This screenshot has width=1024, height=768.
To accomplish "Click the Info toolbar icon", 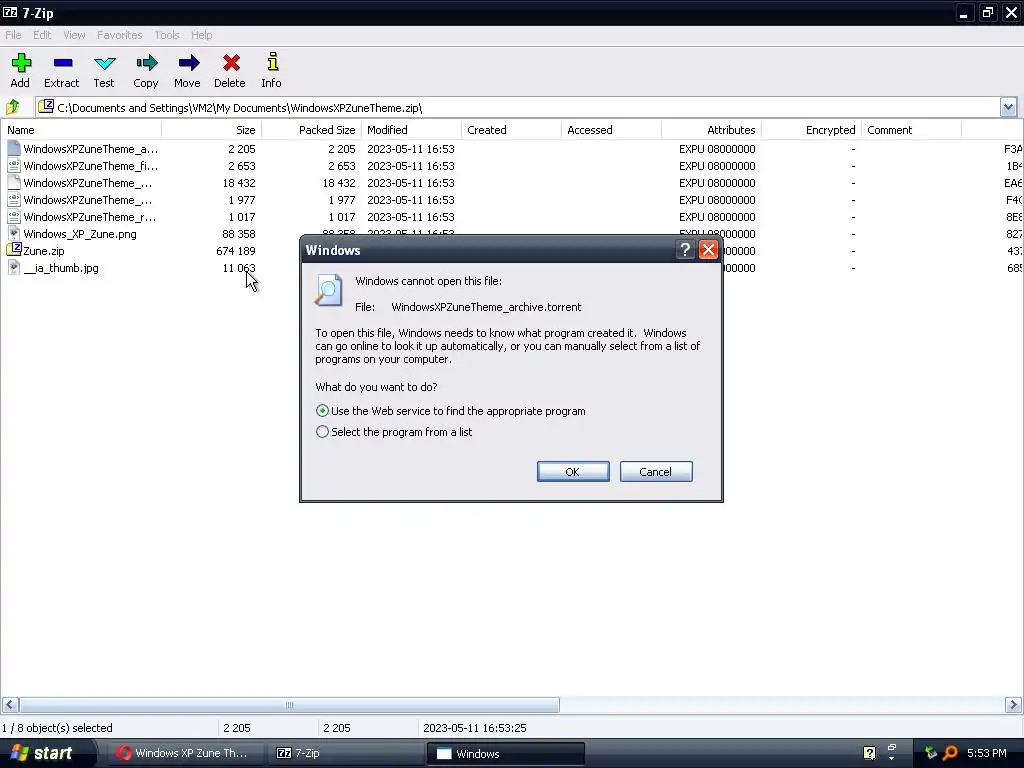I will [272, 62].
